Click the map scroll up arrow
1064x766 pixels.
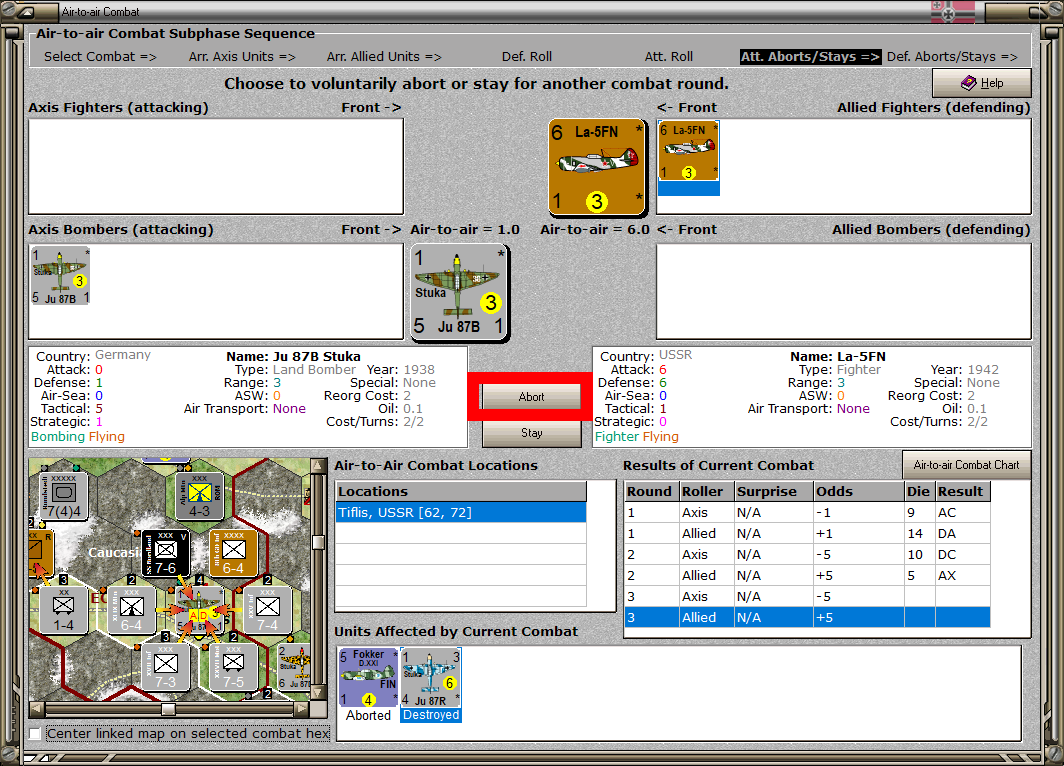(317, 465)
